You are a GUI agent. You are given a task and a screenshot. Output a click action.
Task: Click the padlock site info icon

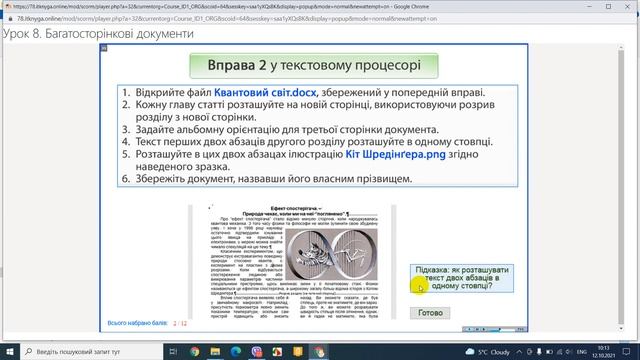tap(11, 19)
